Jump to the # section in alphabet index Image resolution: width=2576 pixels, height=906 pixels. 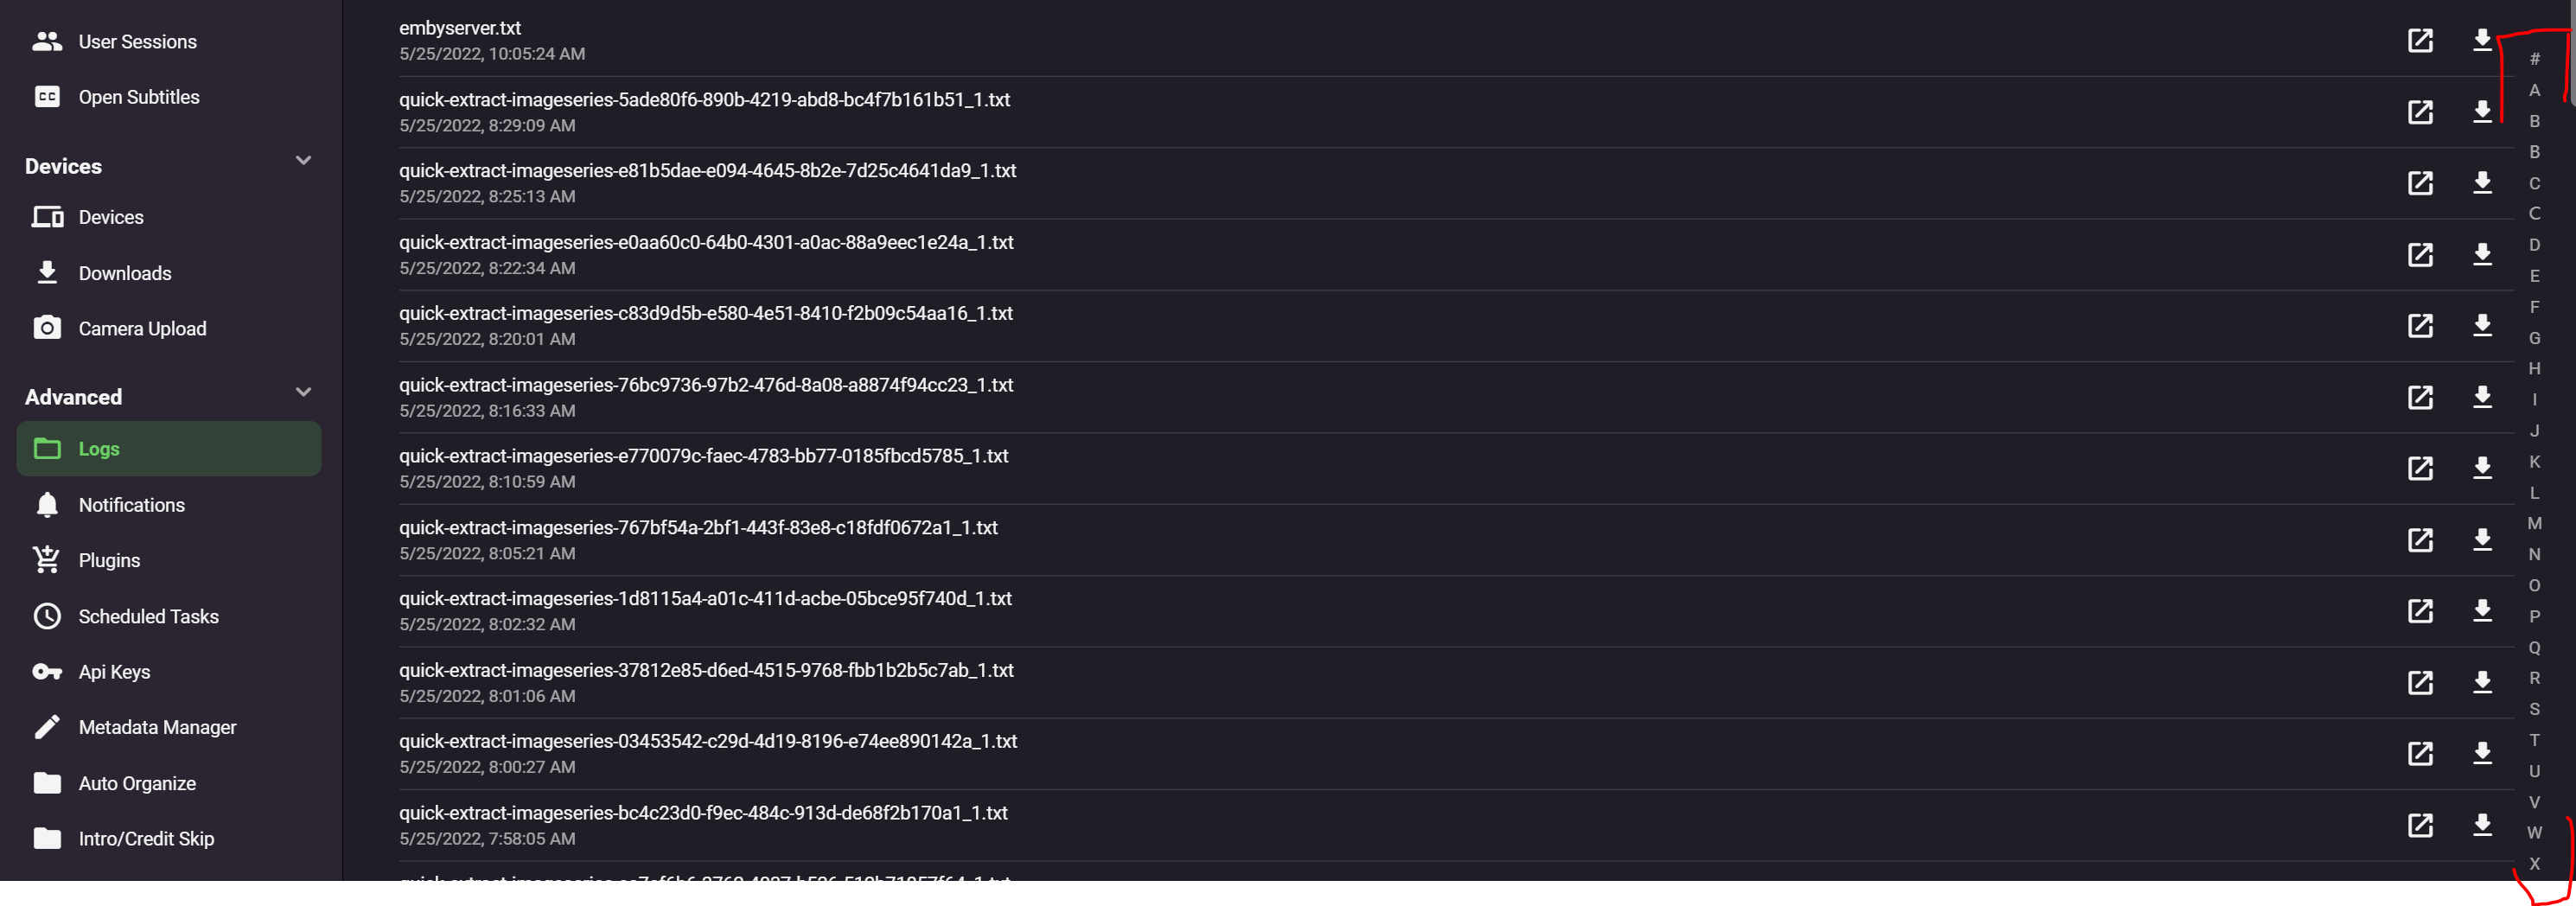2534,59
